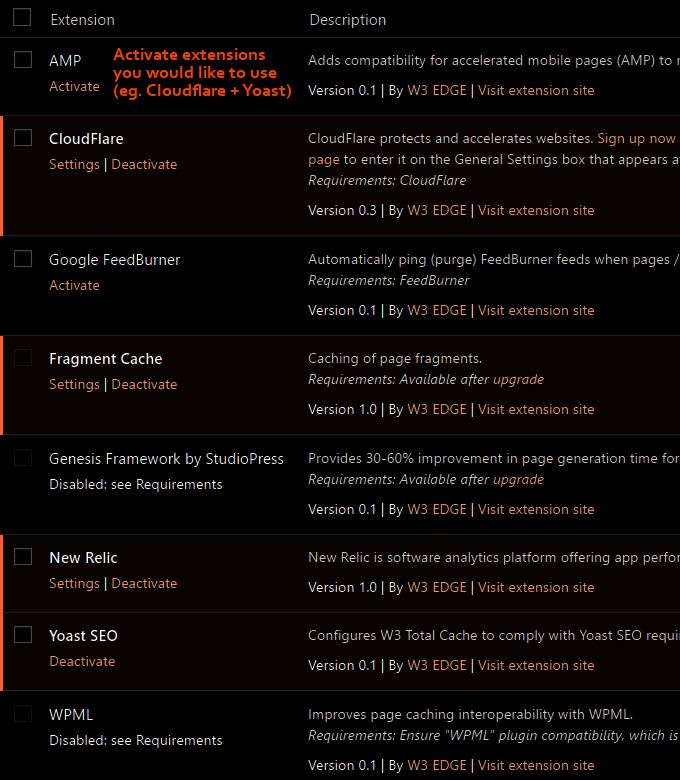The width and height of the screenshot is (680, 780).
Task: Deactivate the CloudFlare extension
Action: (144, 165)
